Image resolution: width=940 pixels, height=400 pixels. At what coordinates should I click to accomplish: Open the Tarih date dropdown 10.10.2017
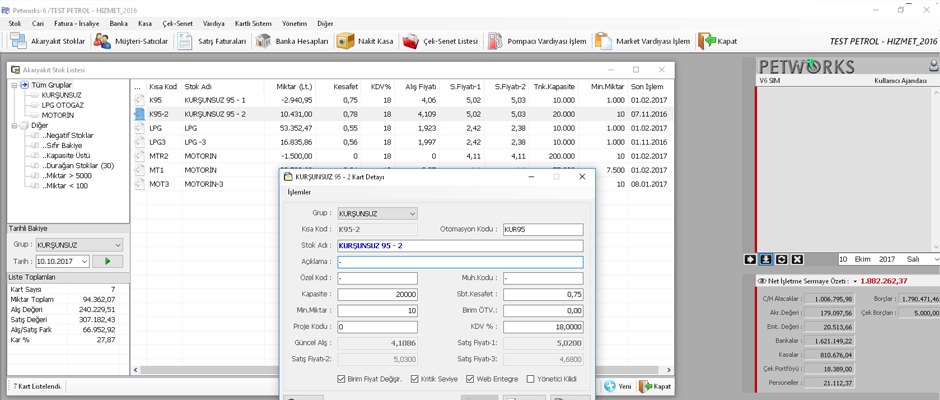point(84,261)
